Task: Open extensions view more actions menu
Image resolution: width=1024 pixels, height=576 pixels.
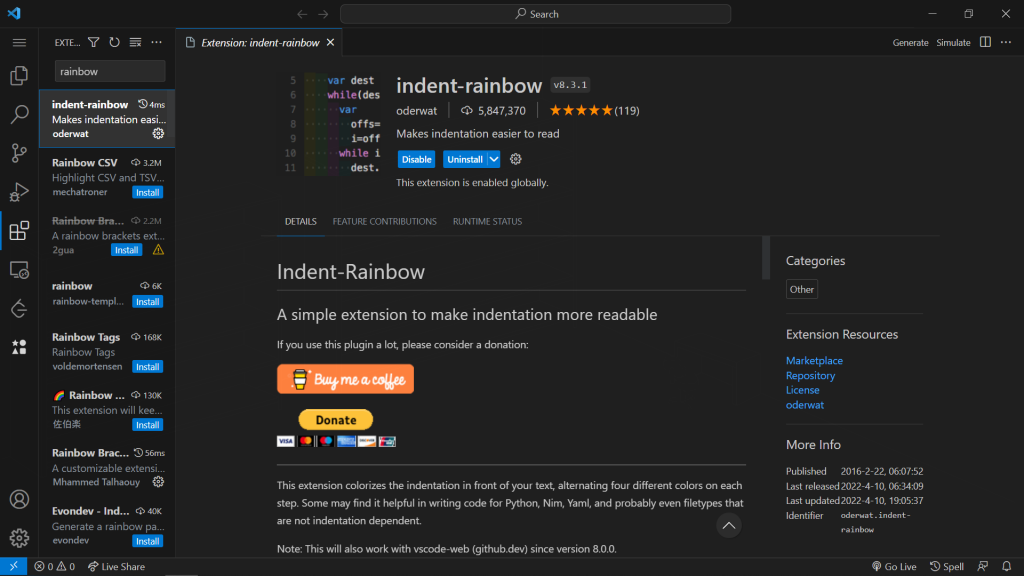Action: click(157, 42)
